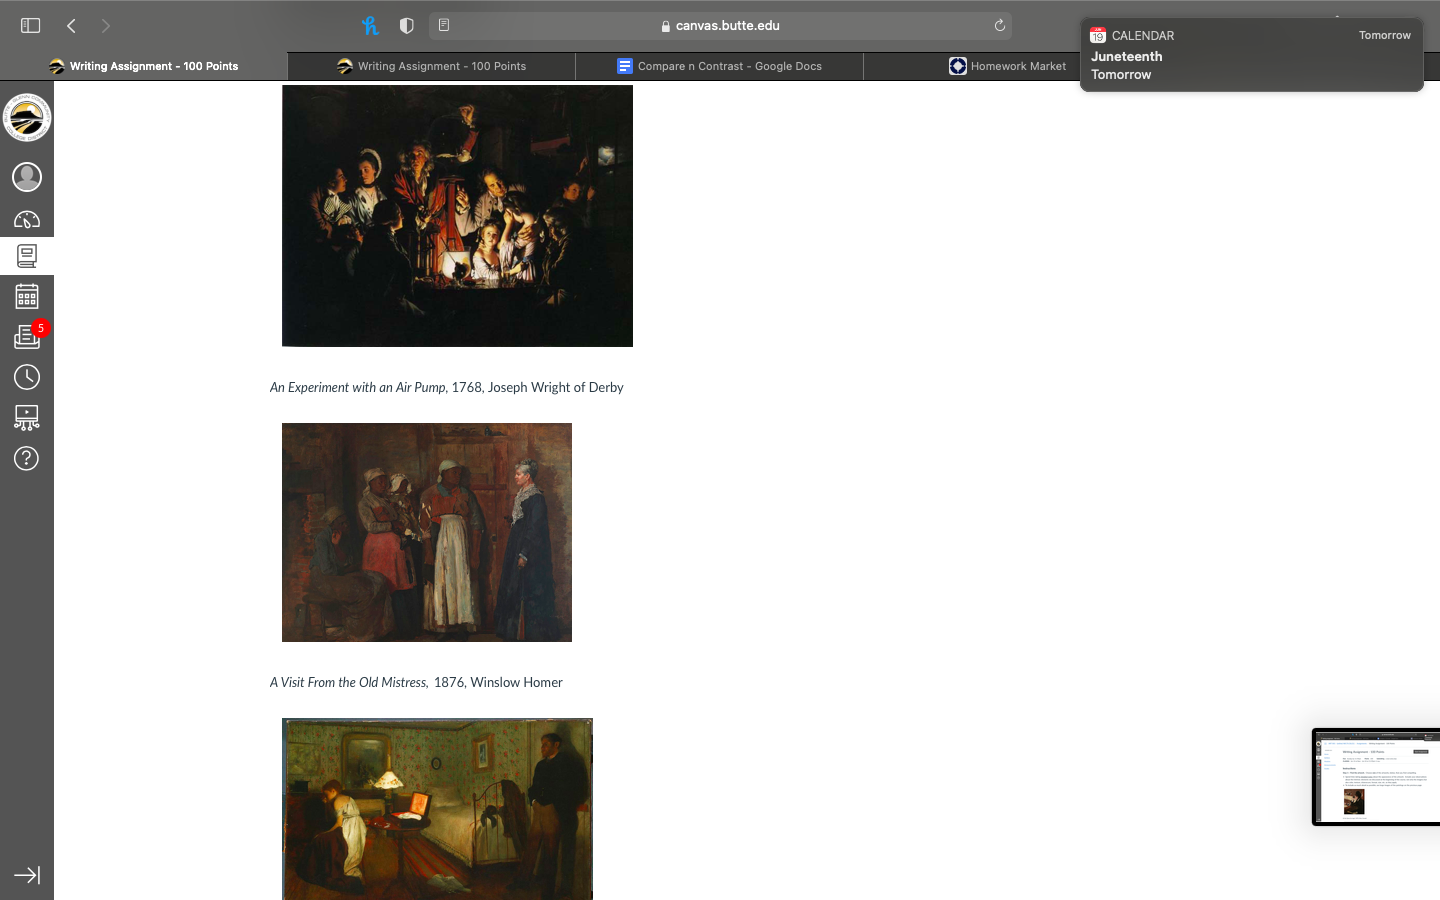Viewport: 1440px width, 900px height.
Task: Click the bedroom interior painting image
Action: point(437,808)
